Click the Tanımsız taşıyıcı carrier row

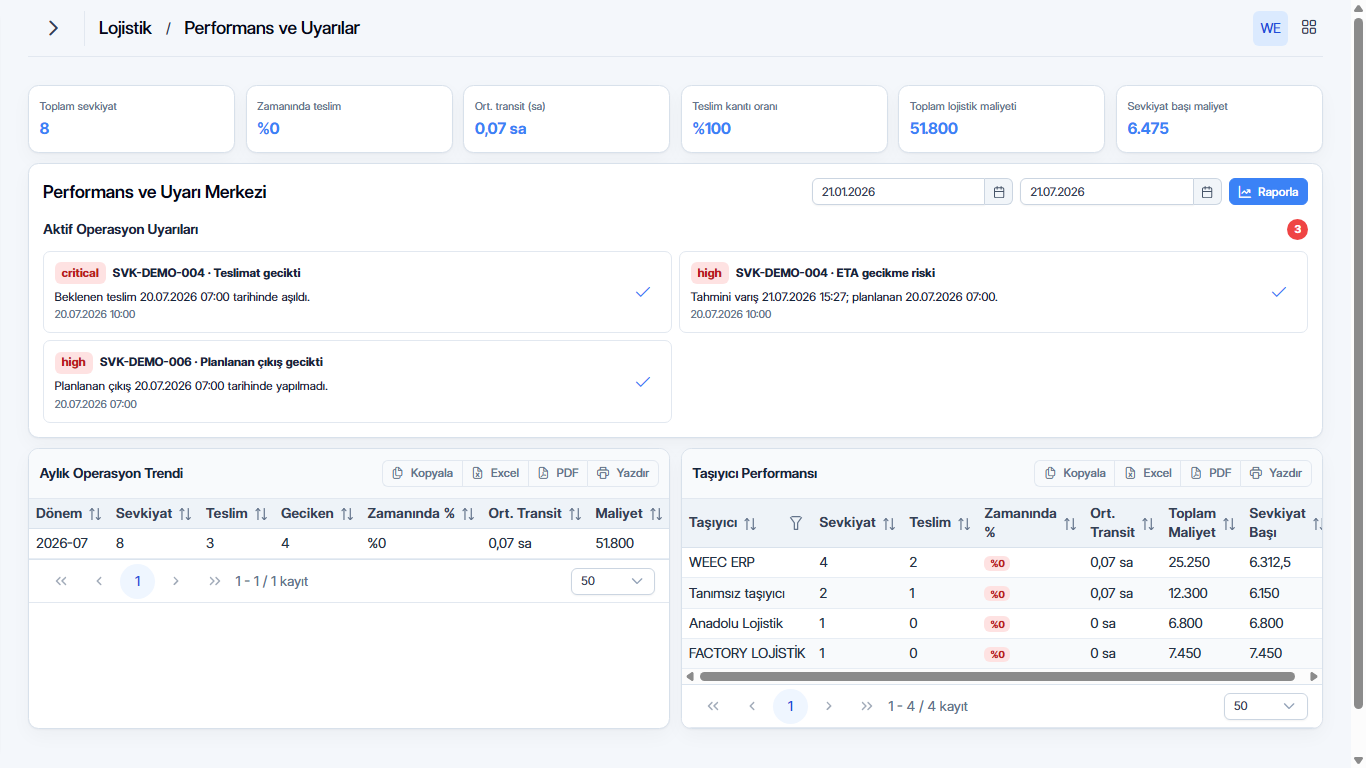(1001, 593)
